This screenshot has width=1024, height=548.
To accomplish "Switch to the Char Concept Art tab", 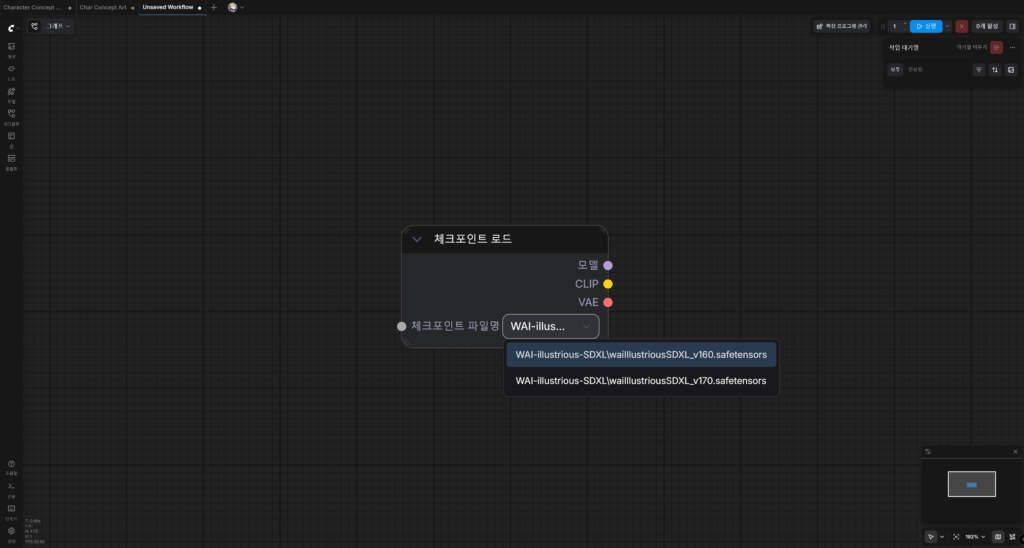I will click(x=103, y=7).
